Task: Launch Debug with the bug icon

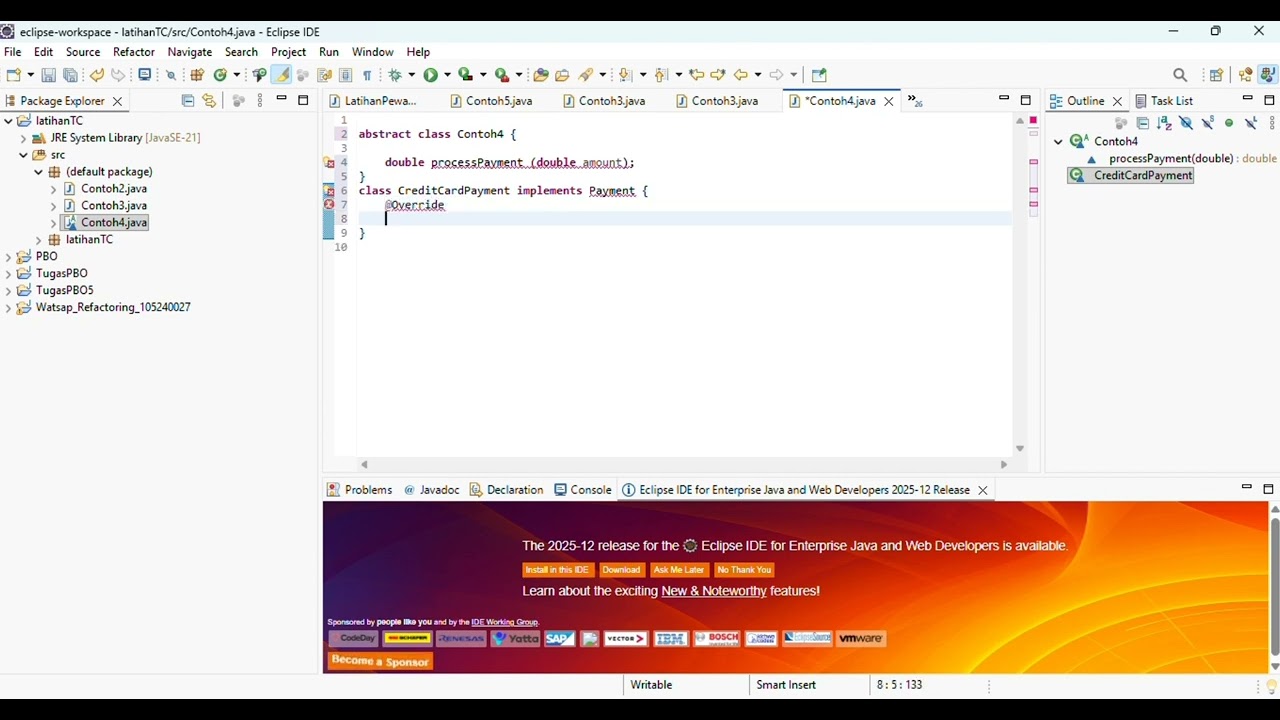Action: point(396,75)
